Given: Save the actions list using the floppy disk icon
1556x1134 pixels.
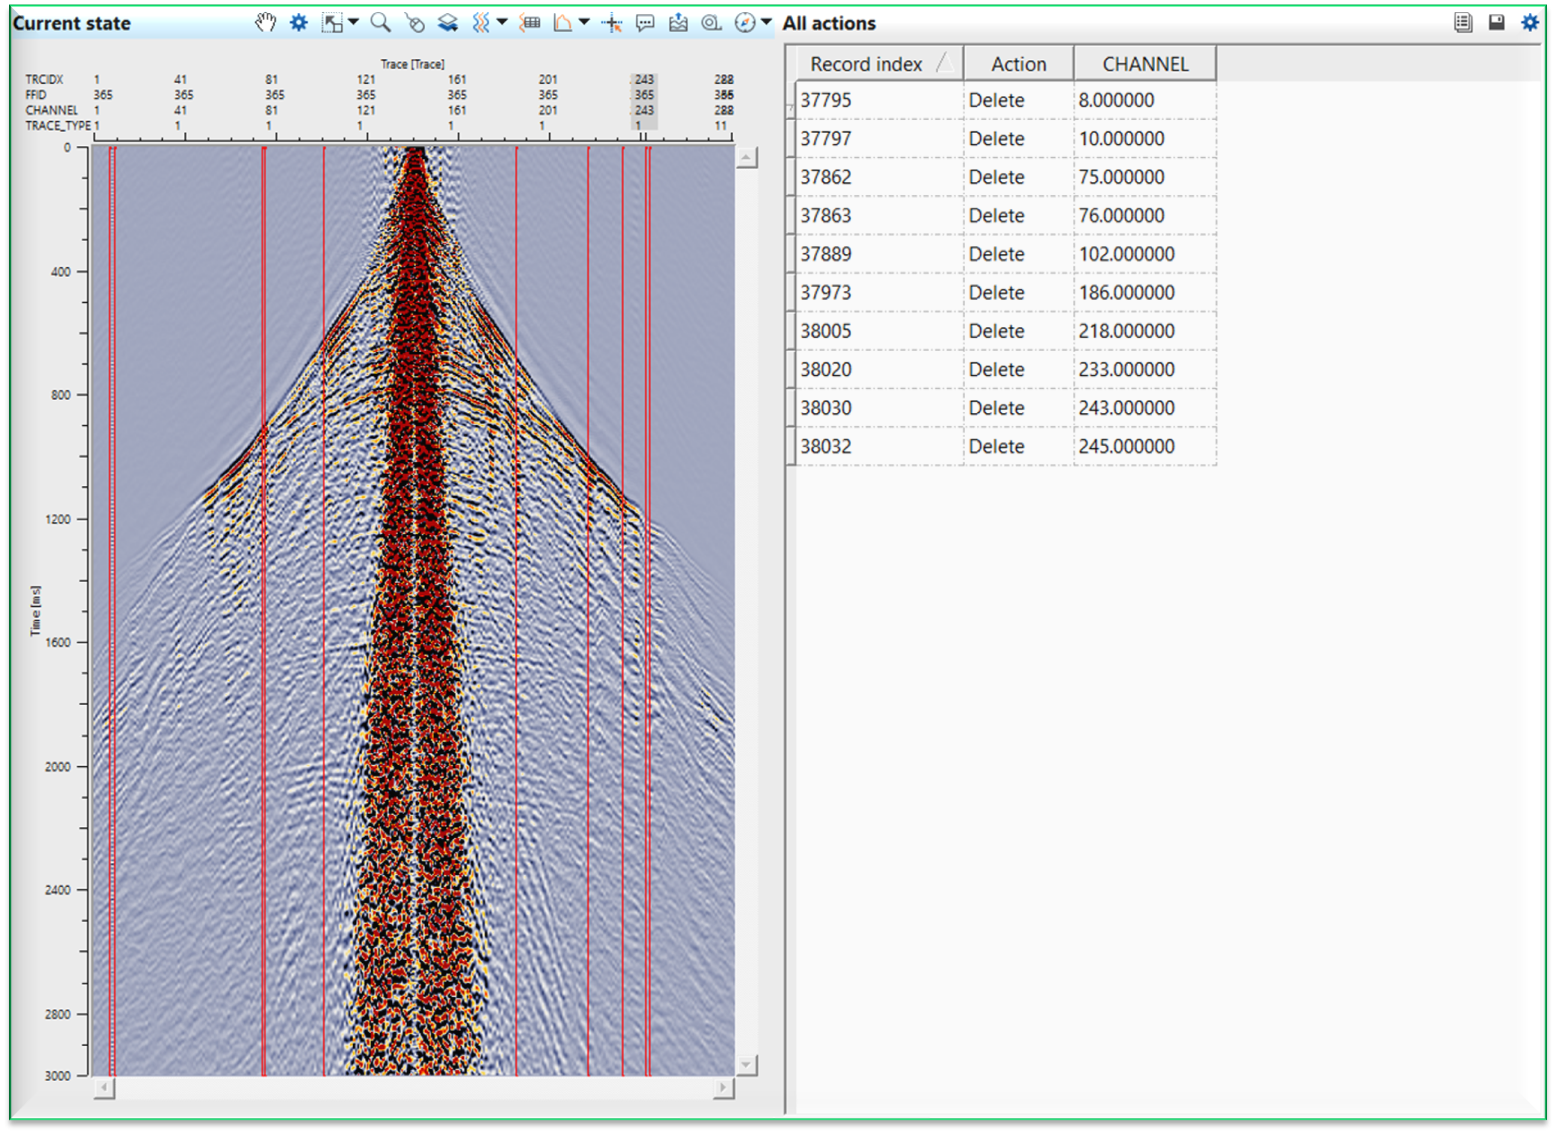Looking at the screenshot, I should pos(1495,21).
